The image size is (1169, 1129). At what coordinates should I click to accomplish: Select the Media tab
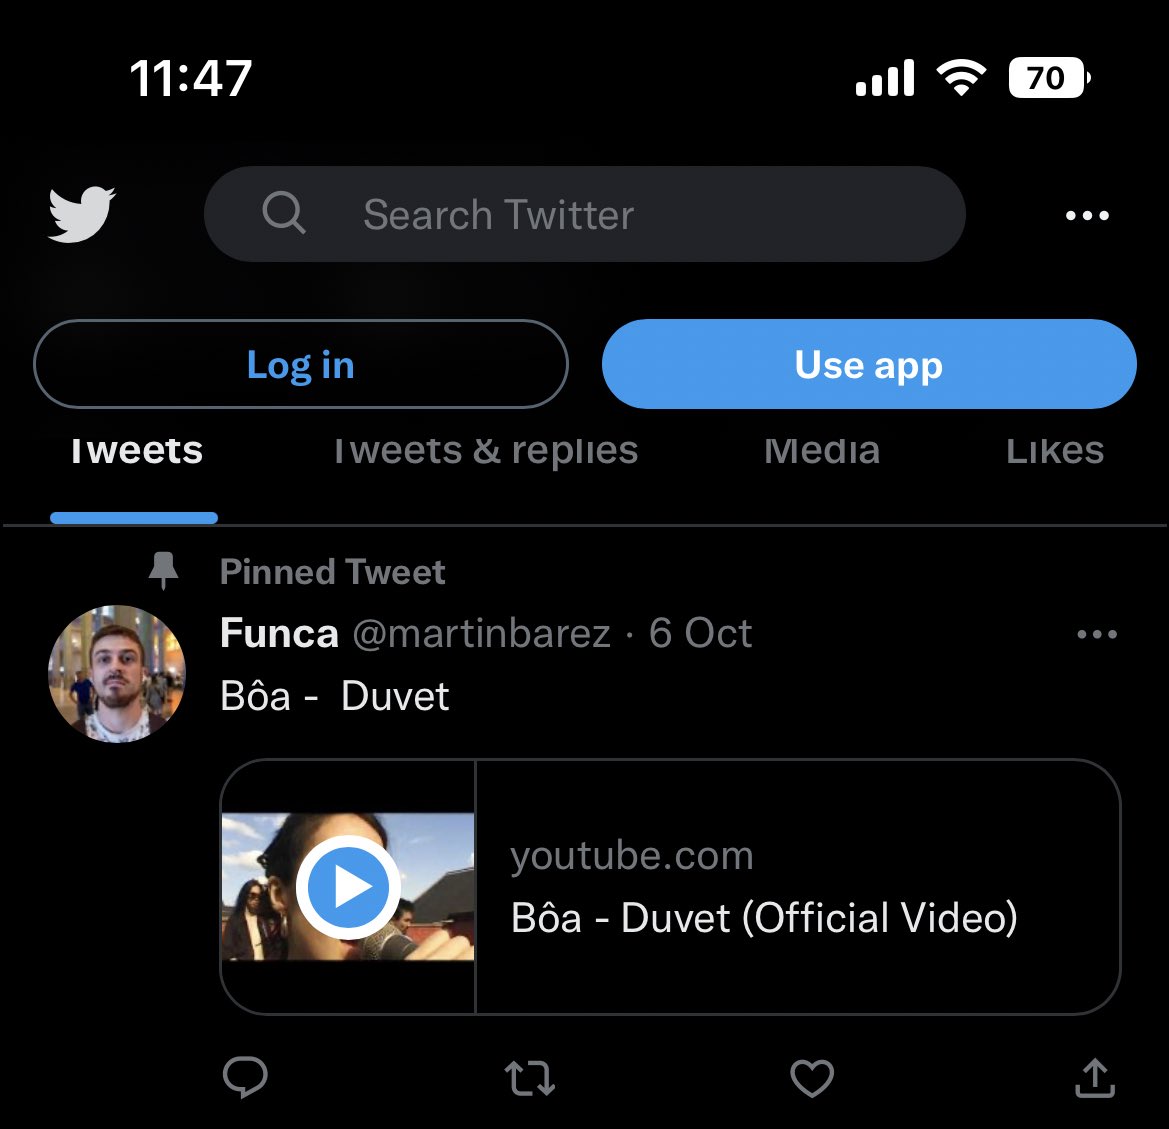click(x=822, y=452)
